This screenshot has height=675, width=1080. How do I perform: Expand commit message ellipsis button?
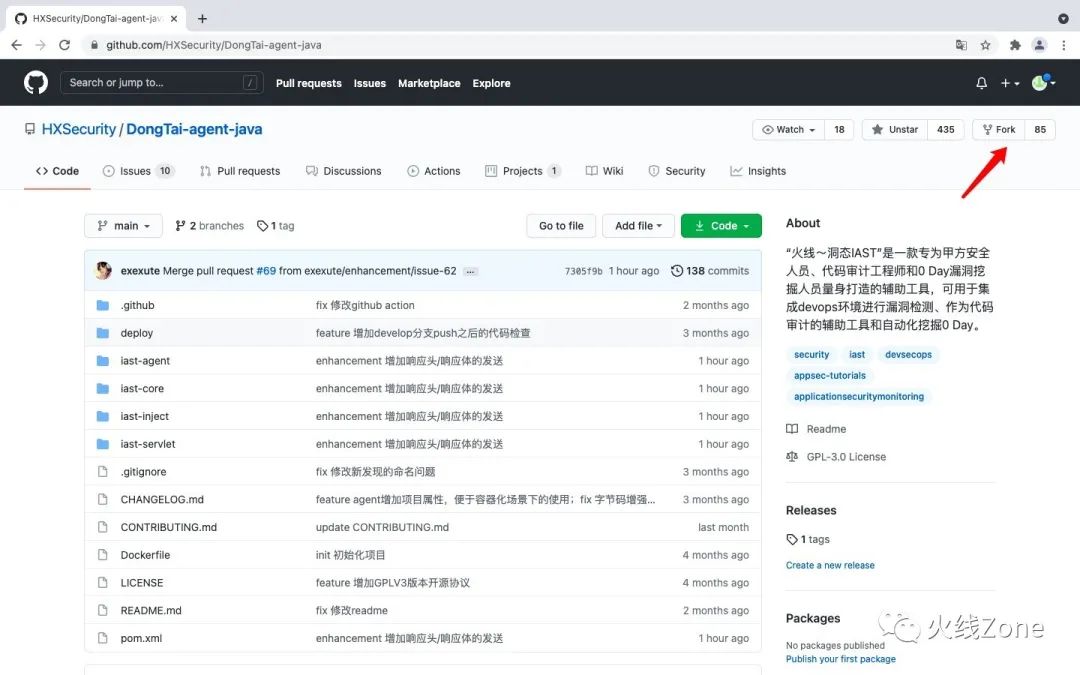click(470, 271)
